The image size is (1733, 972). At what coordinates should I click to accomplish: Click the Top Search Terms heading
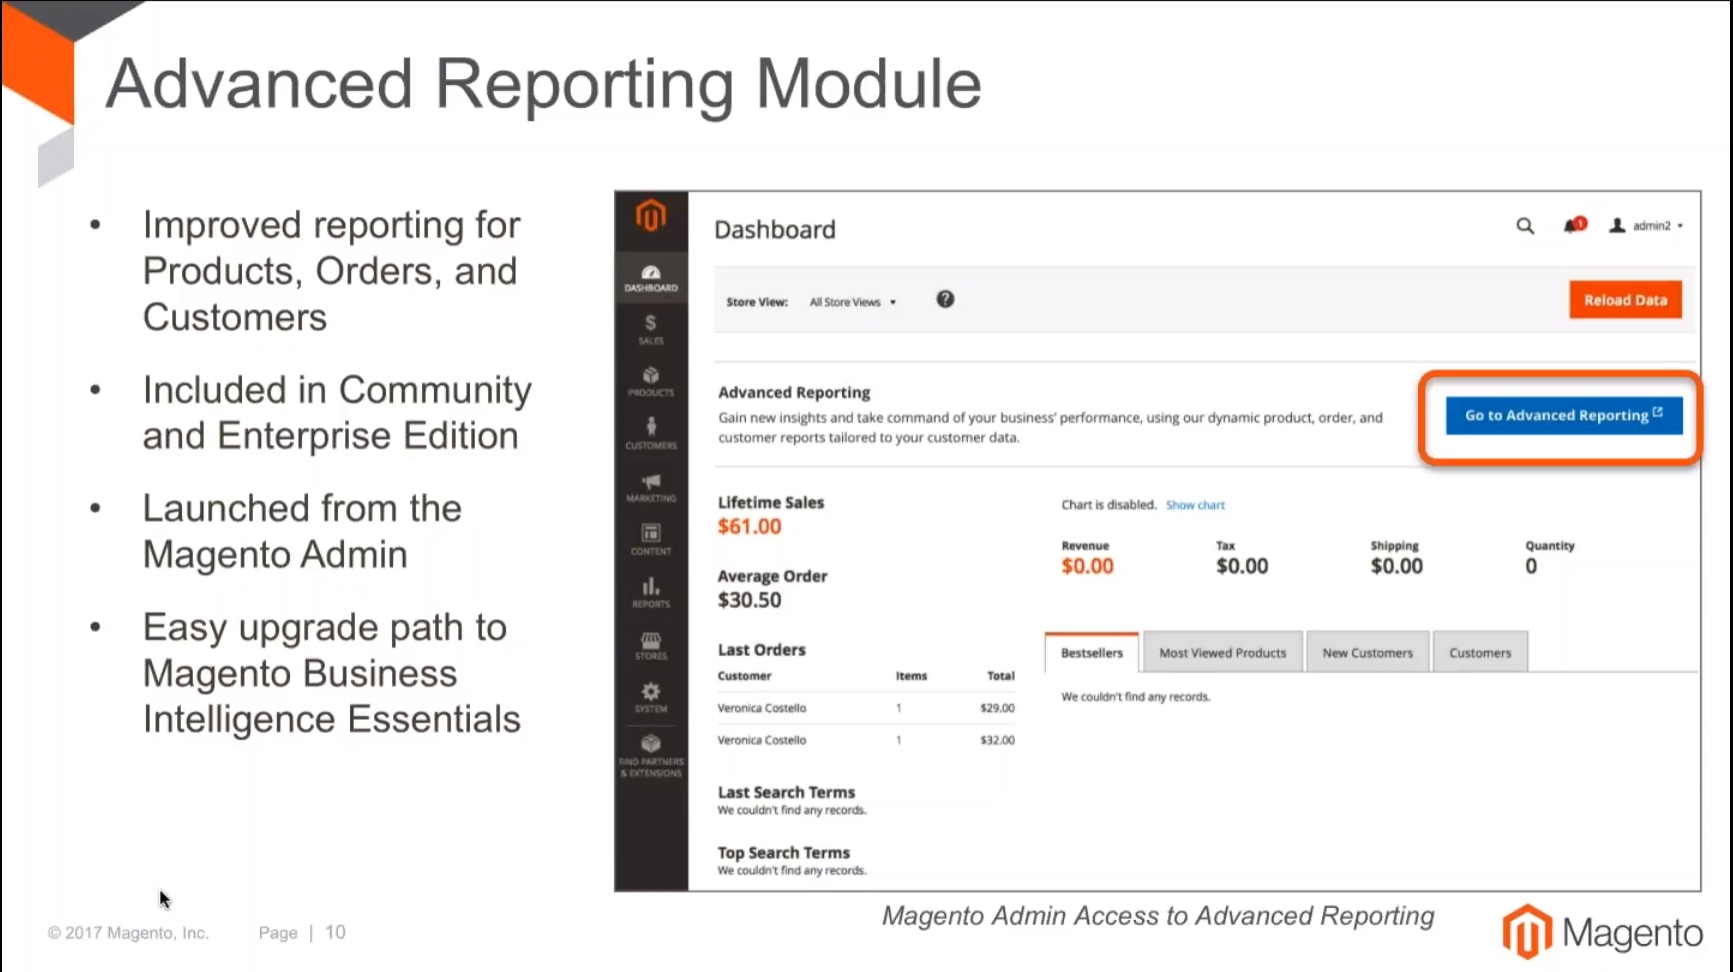[783, 853]
